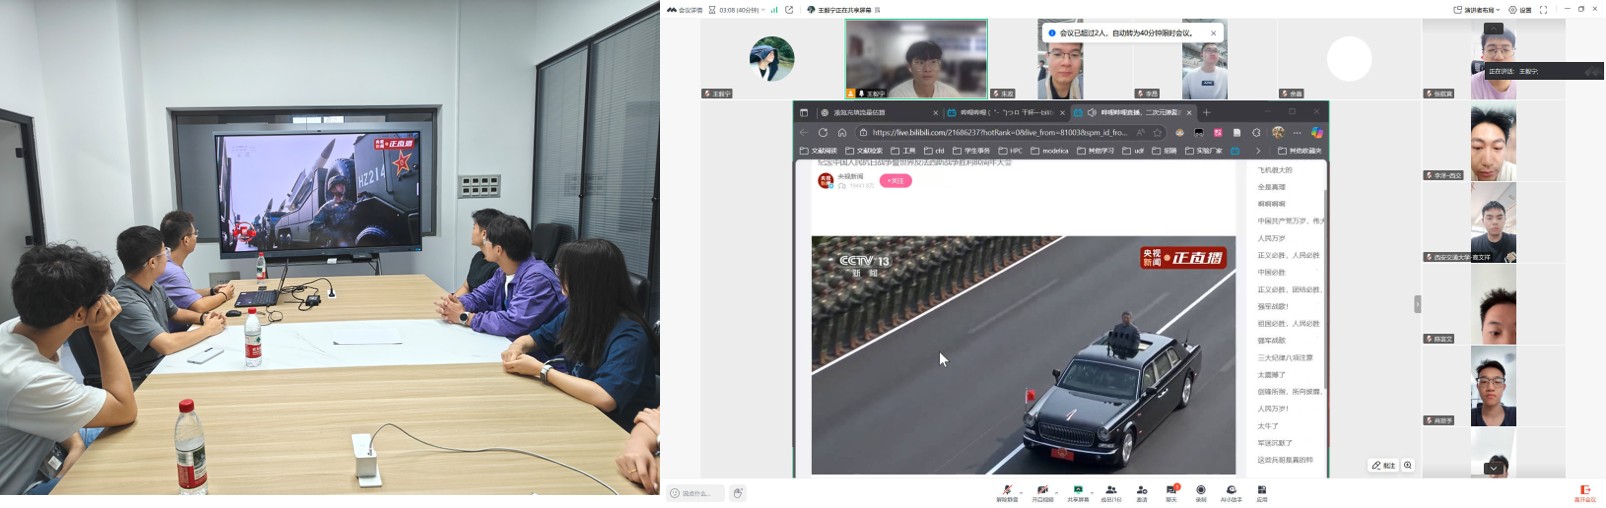Click the record meeting icon
Image resolution: width=1606 pixels, height=508 pixels.
(1201, 490)
